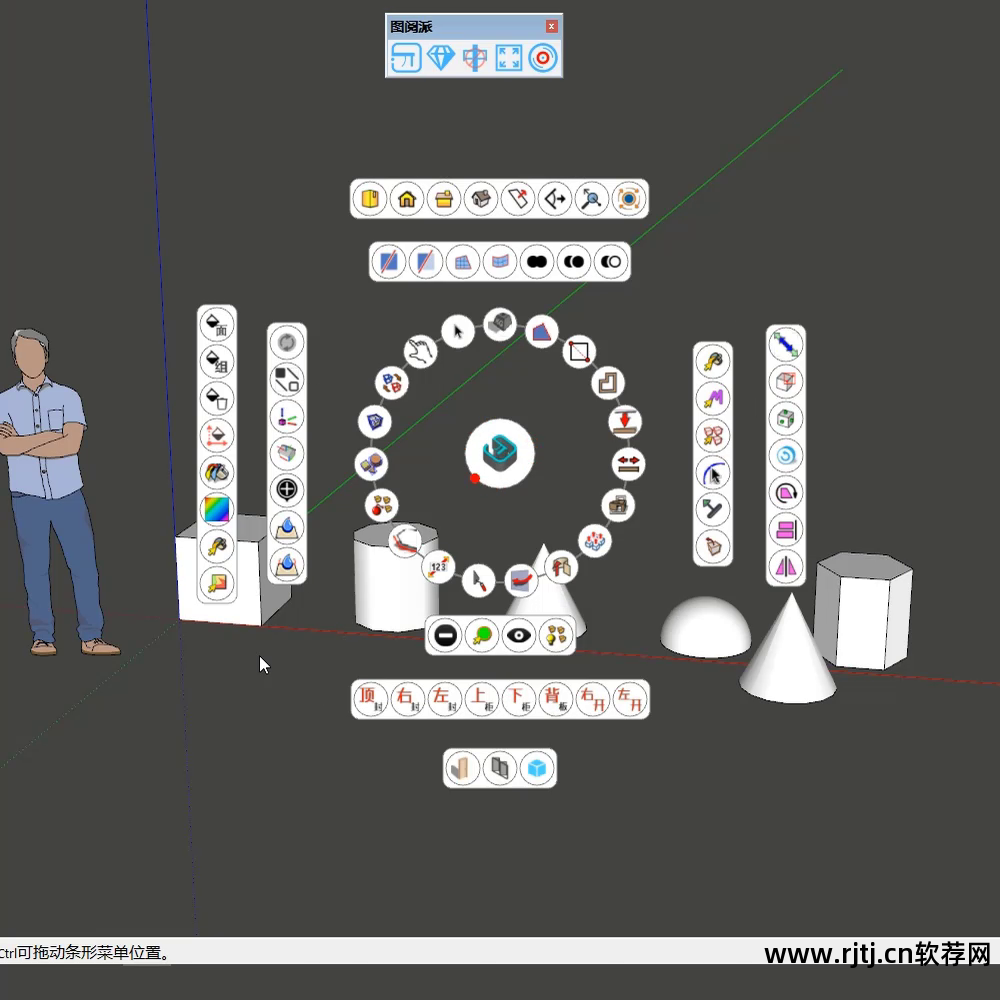Click the black minus circle icon
1000x1000 pixels.
pyautogui.click(x=444, y=635)
